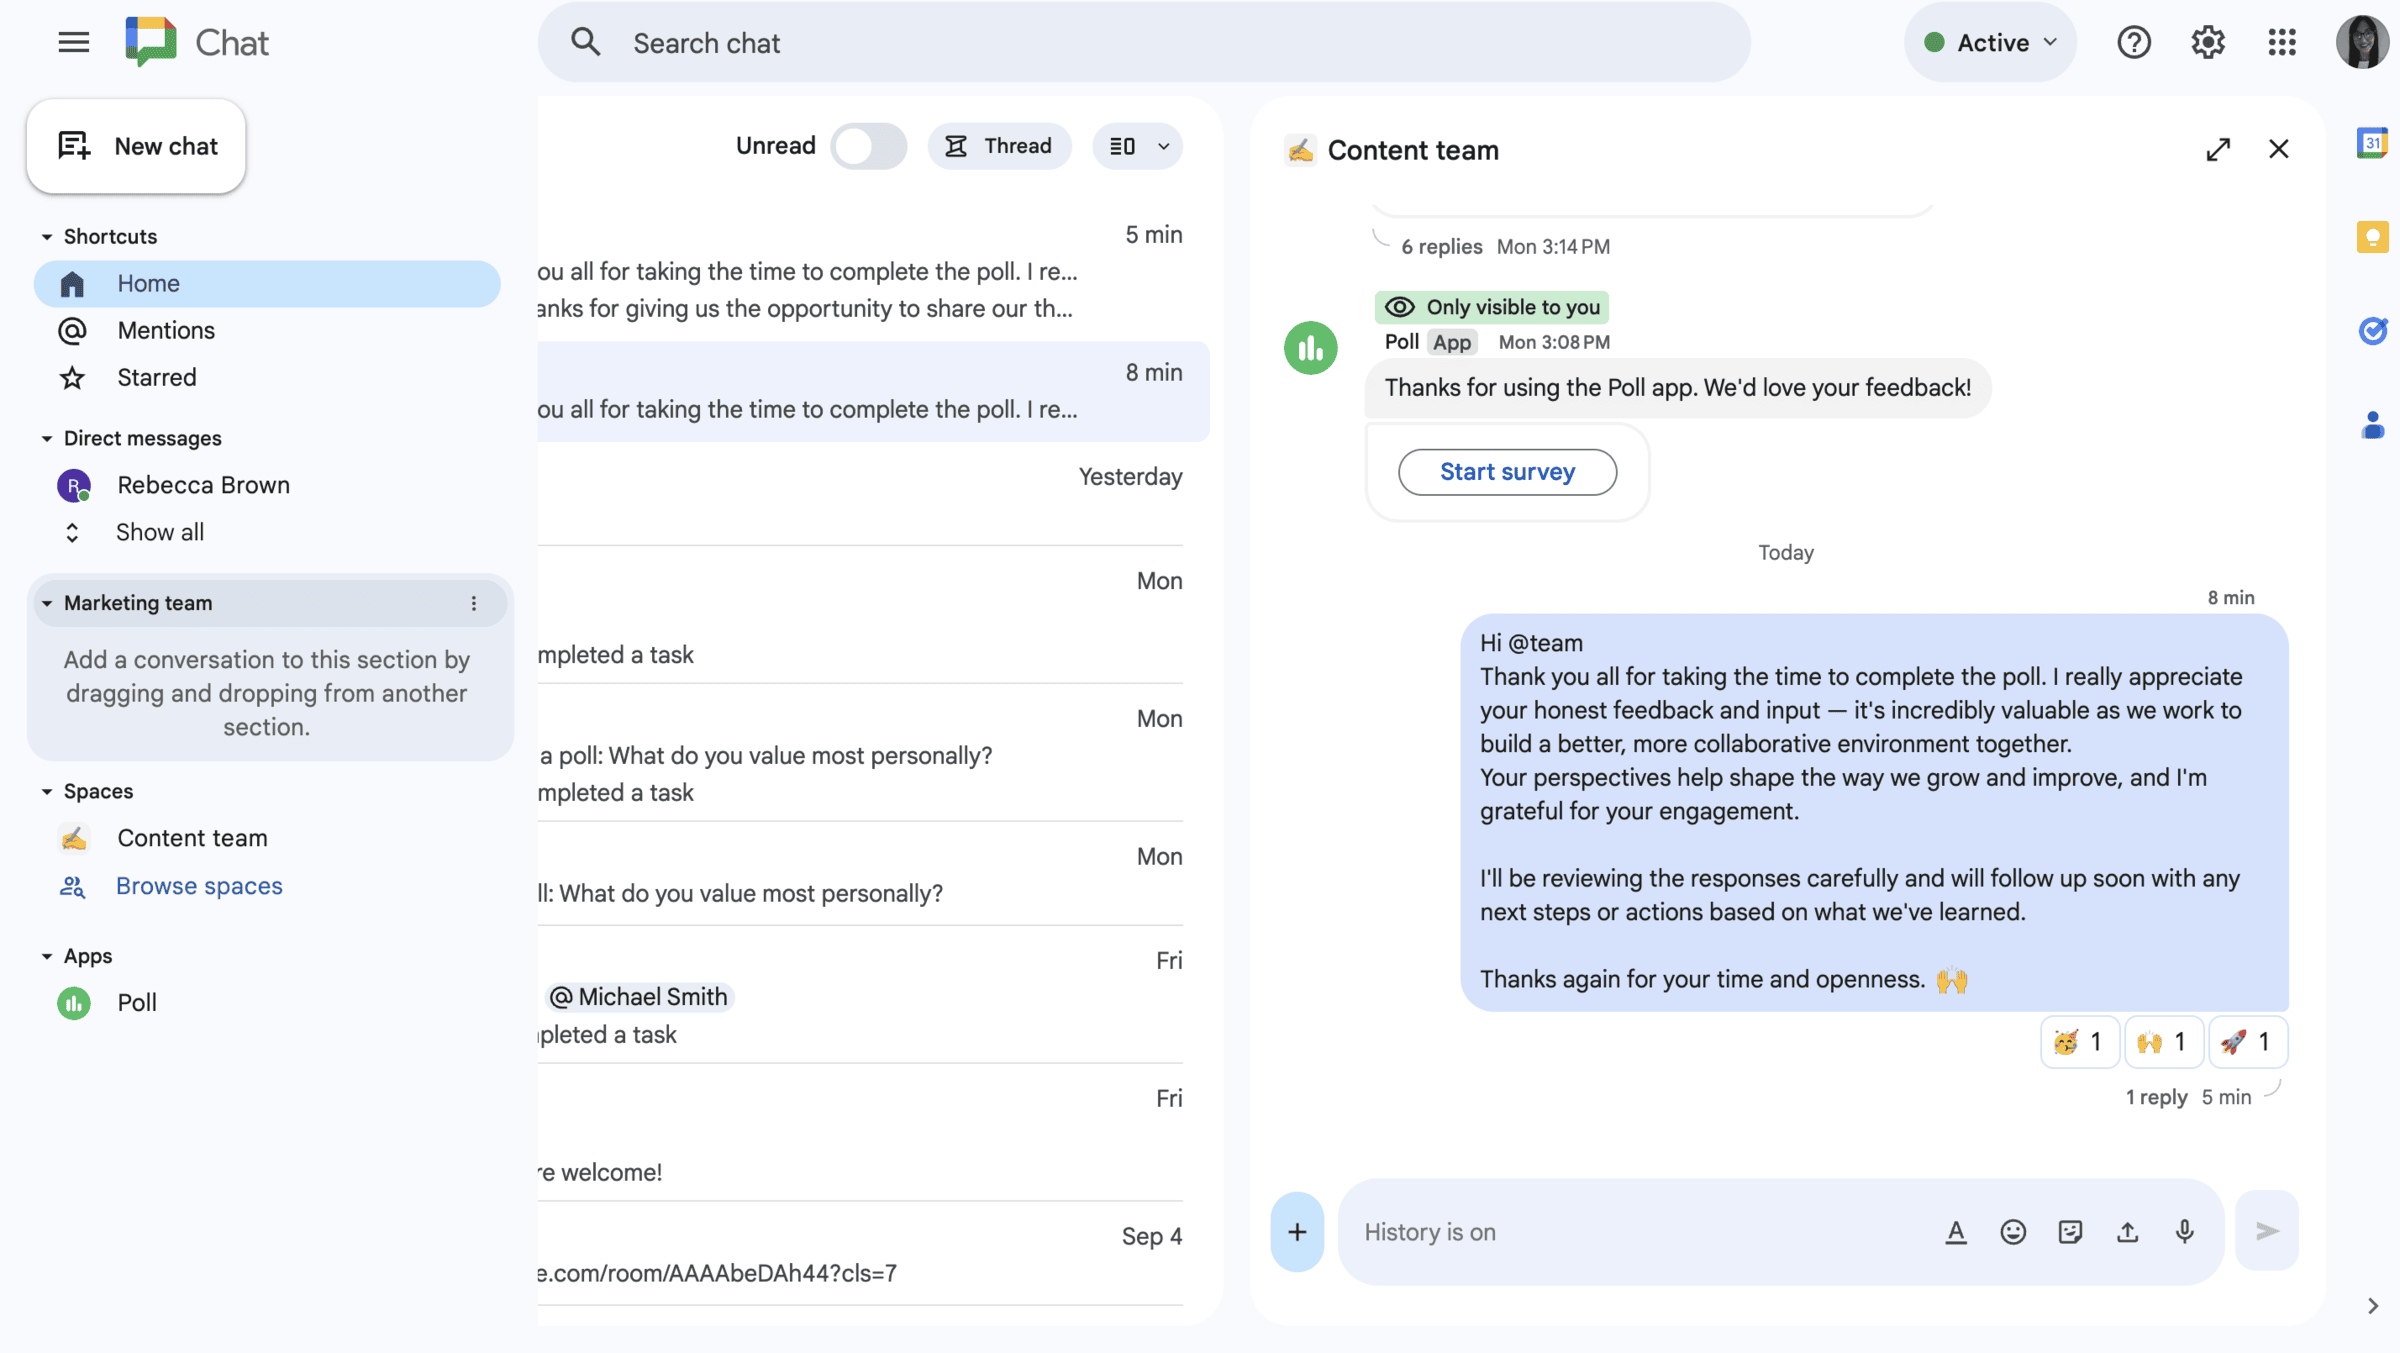Screen dimensions: 2400x1353
Task: Open text formatting in the message composer
Action: pyautogui.click(x=1956, y=1231)
